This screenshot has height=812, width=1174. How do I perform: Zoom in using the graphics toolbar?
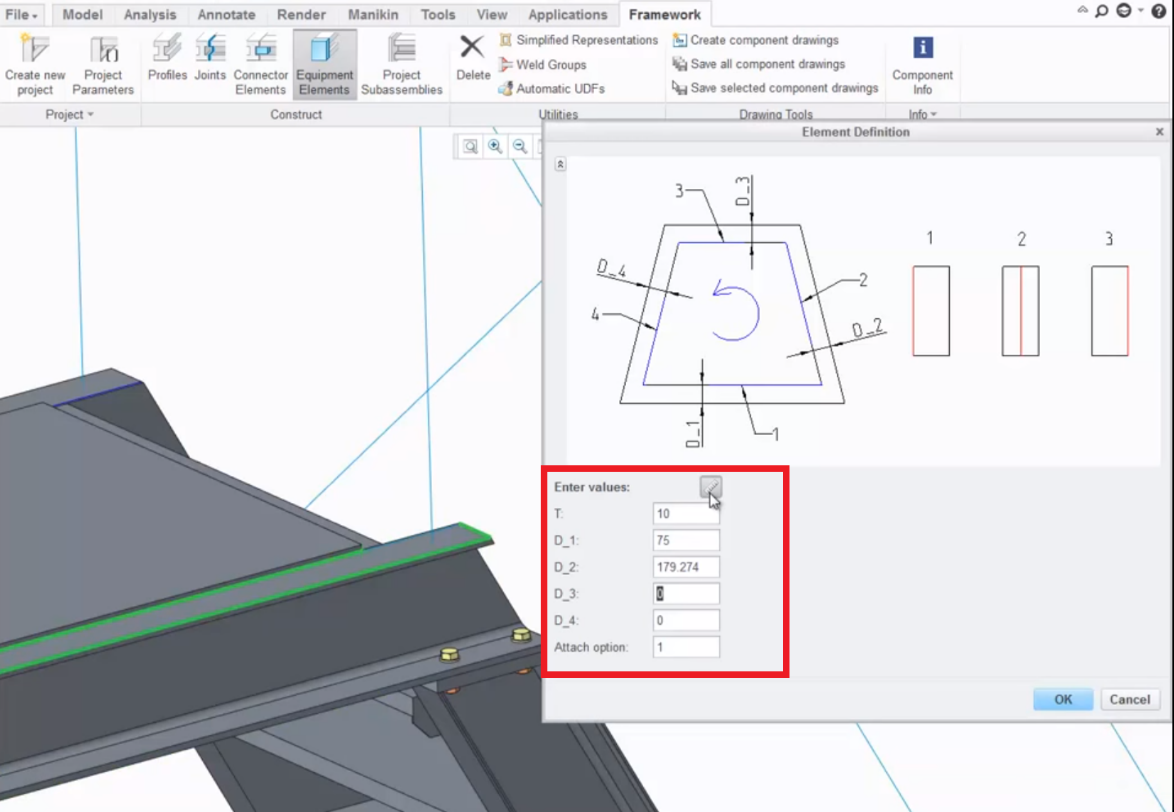(495, 147)
